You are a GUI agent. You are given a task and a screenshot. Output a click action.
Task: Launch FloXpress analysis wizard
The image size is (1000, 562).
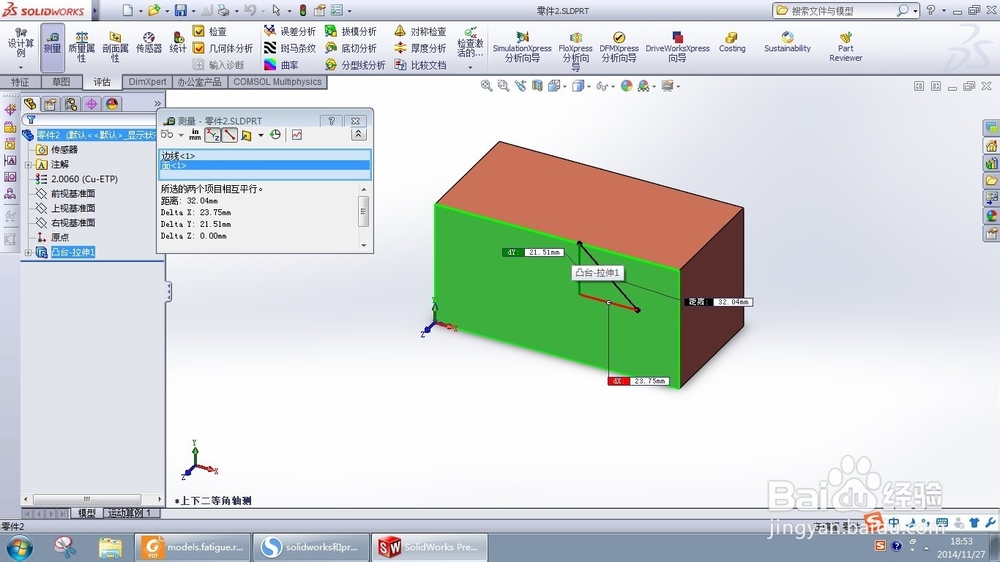(575, 50)
